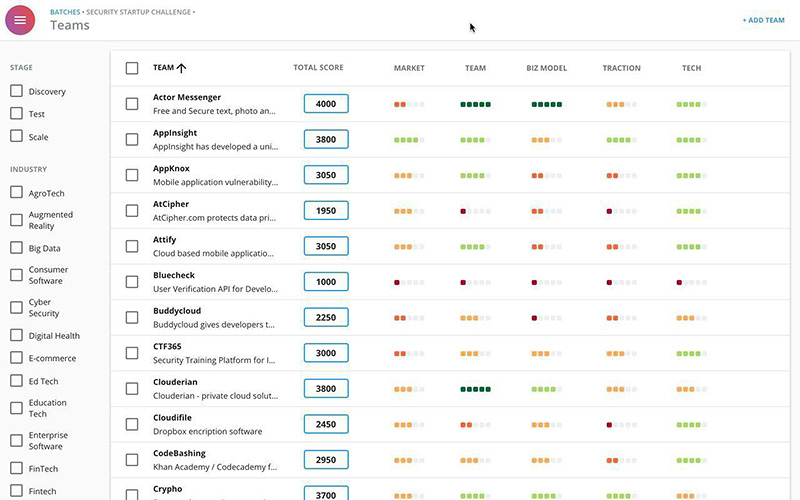This screenshot has height=500, width=800.
Task: Sort by Total Score column header
Action: [318, 67]
